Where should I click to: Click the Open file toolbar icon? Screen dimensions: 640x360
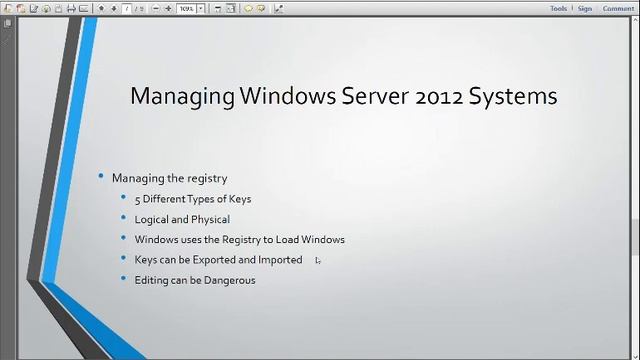point(8,8)
